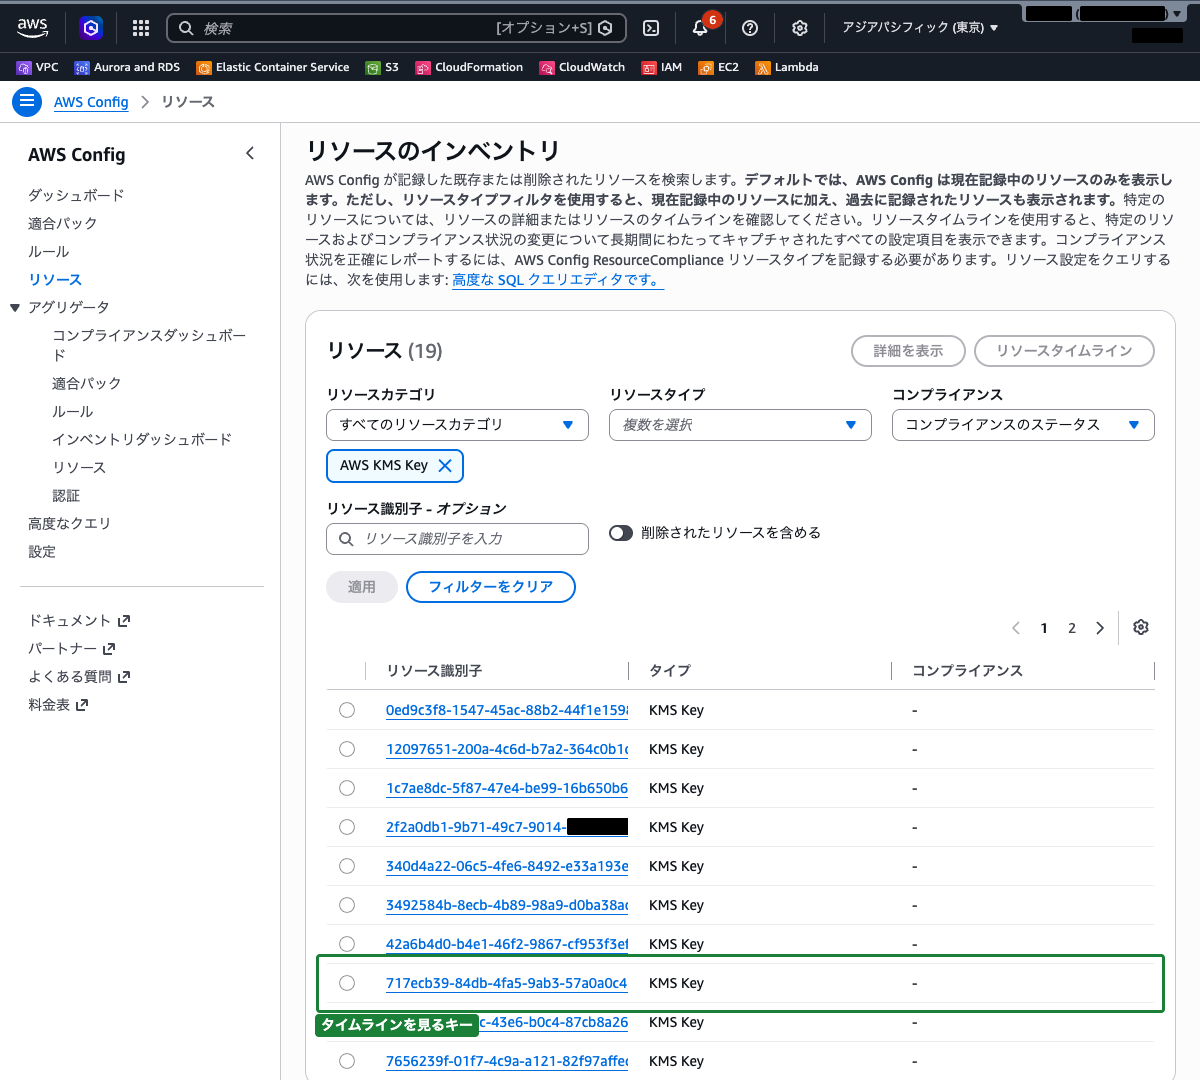The image size is (1200, 1080).
Task: Open the Lambda shortcut
Action: coord(787,67)
